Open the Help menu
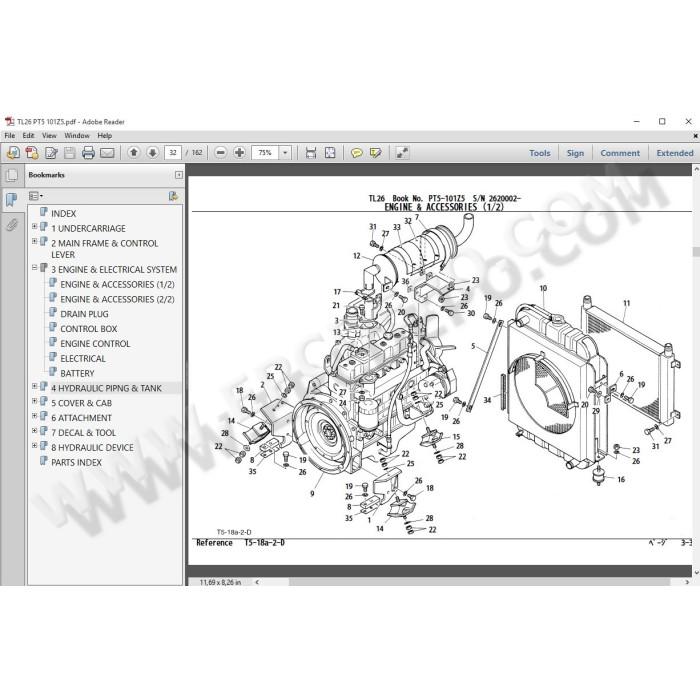This screenshot has width=700, height=700. pyautogui.click(x=104, y=136)
